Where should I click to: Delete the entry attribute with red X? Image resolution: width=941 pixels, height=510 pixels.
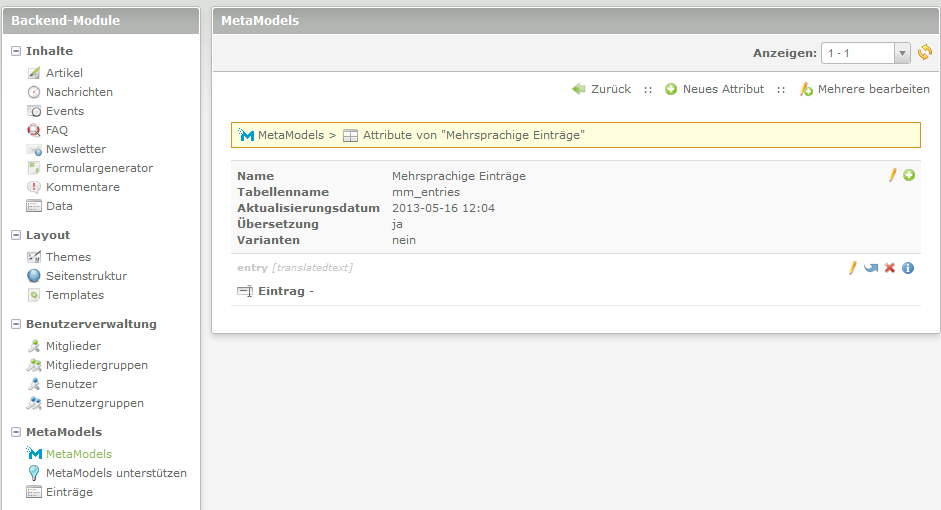click(890, 268)
